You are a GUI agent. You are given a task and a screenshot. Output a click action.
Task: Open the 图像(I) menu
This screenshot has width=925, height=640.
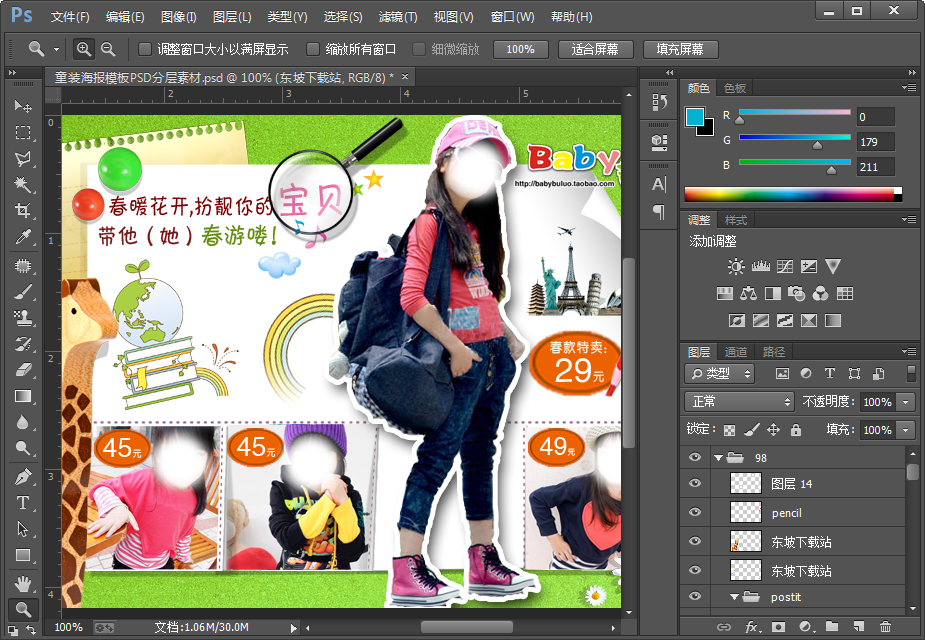tap(179, 17)
